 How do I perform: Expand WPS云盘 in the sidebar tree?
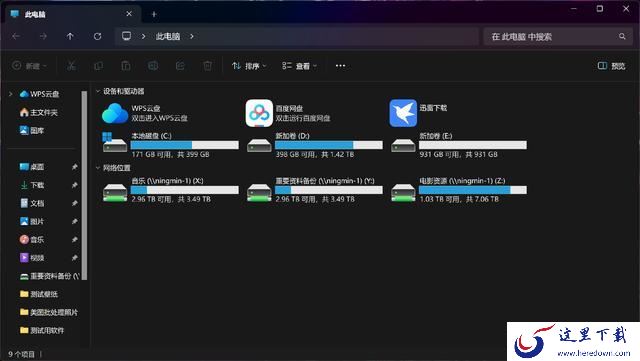(11, 94)
